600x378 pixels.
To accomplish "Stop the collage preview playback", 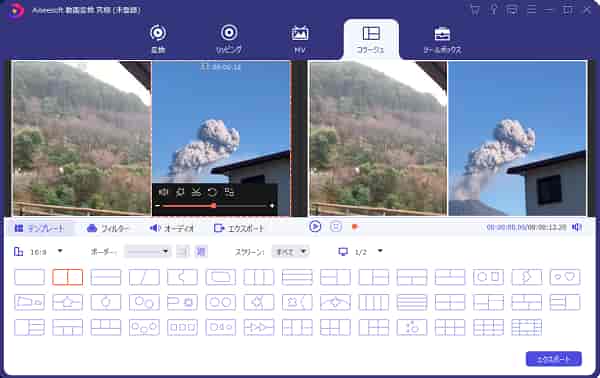I will pyautogui.click(x=336, y=226).
